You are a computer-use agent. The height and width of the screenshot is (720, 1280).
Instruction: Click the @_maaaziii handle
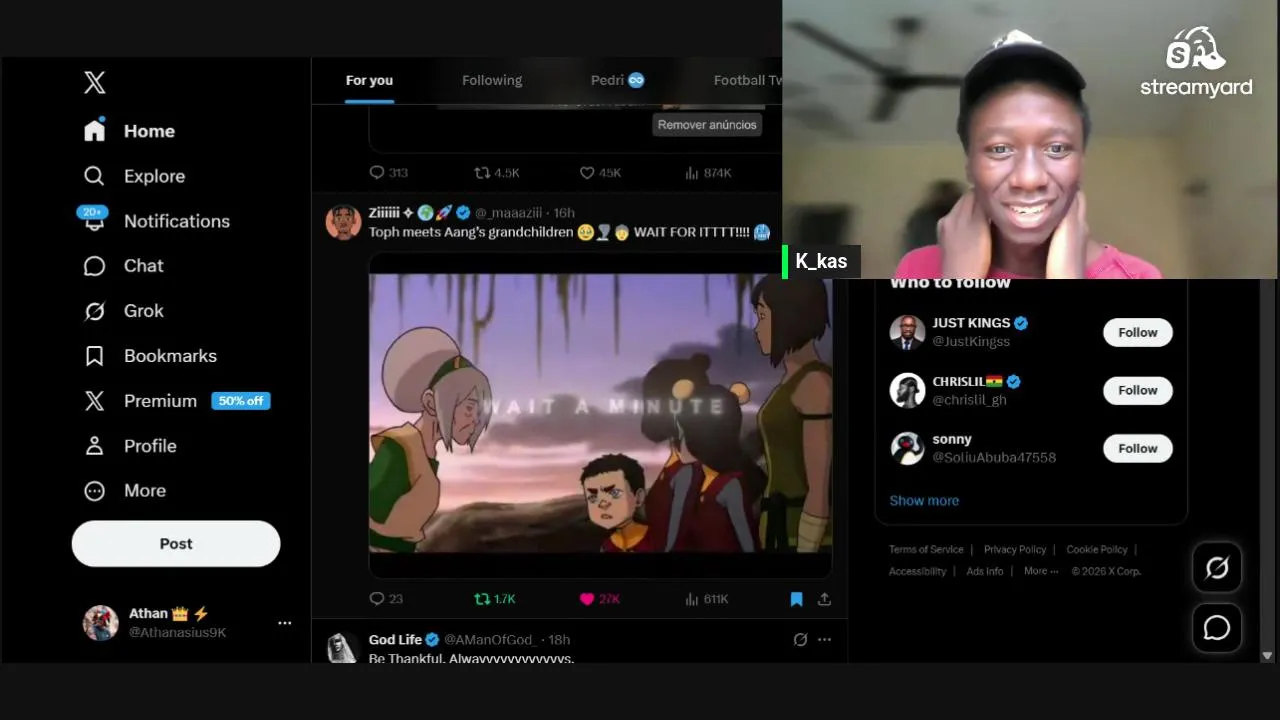[x=510, y=213]
